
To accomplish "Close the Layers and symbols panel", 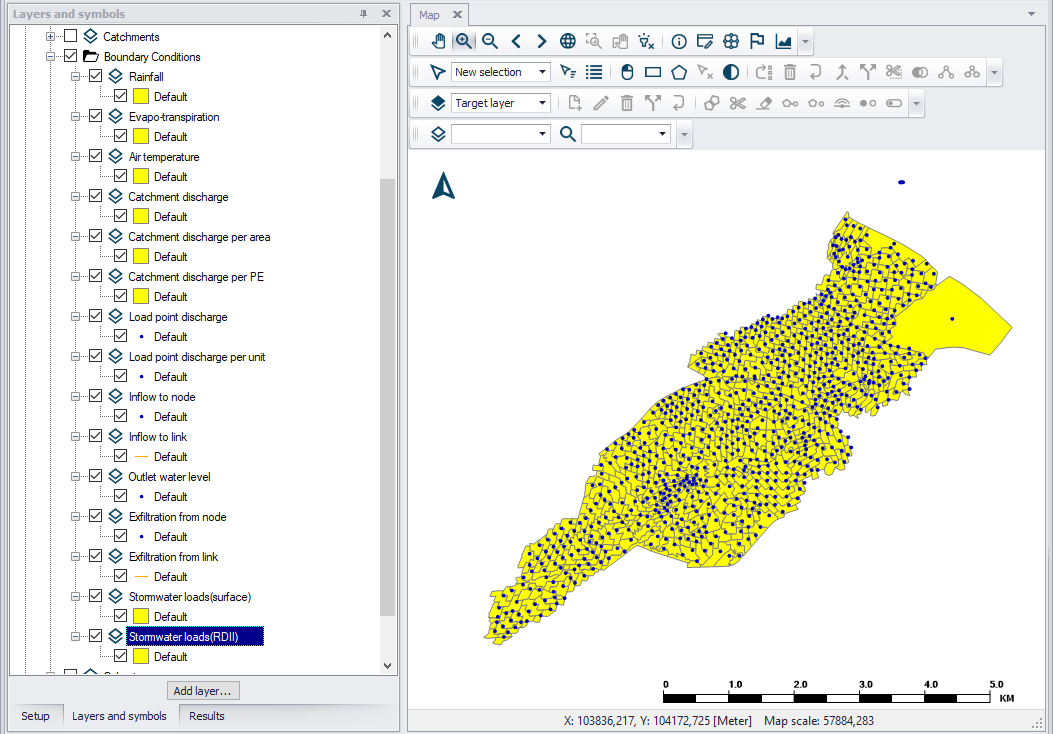I will [386, 13].
